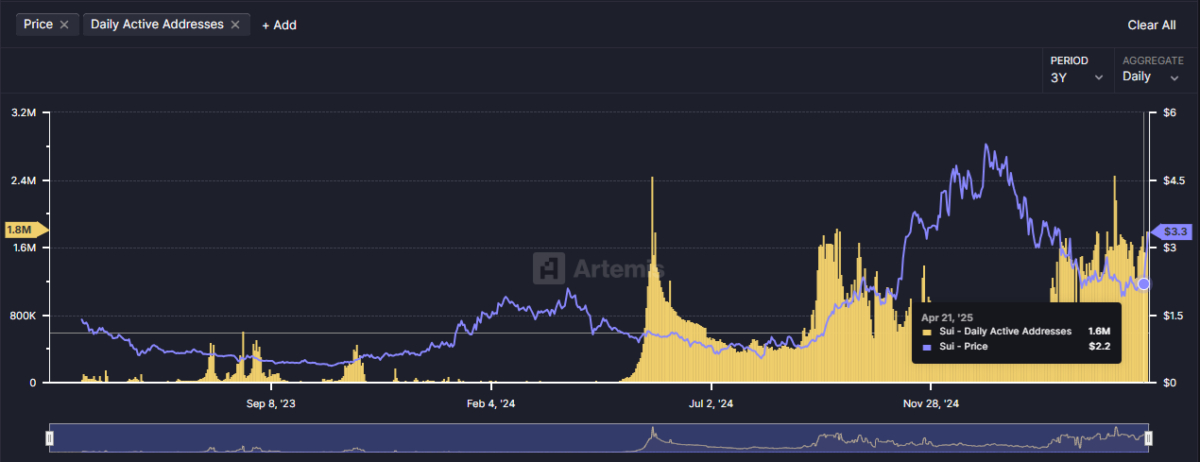Click the left handle of range slider
Image resolution: width=1200 pixels, height=462 pixels.
49,438
